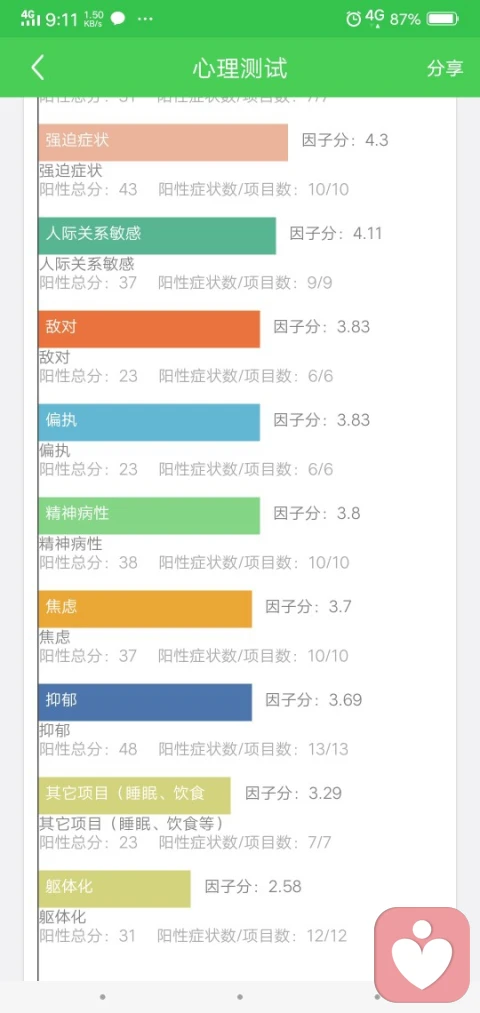This screenshot has height=1013, width=480.
Task: Tap the alarm clock status icon
Action: [x=353, y=19]
